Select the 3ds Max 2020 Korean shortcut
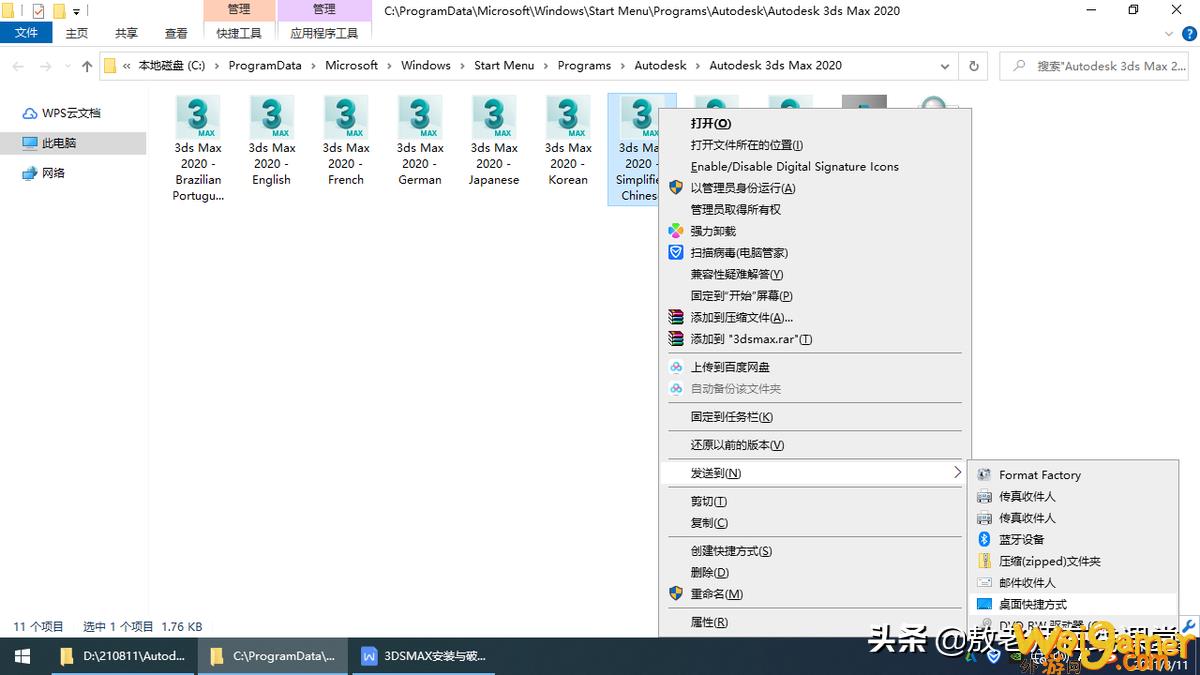 pos(568,141)
